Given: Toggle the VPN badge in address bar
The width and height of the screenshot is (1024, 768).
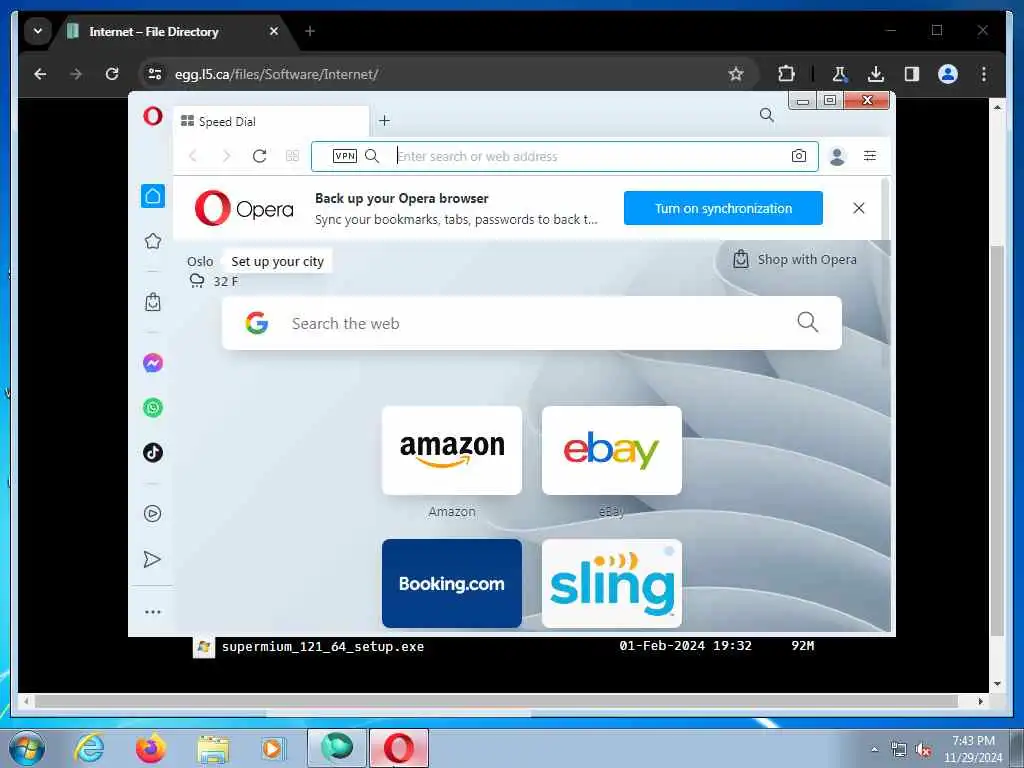Looking at the screenshot, I should point(345,156).
